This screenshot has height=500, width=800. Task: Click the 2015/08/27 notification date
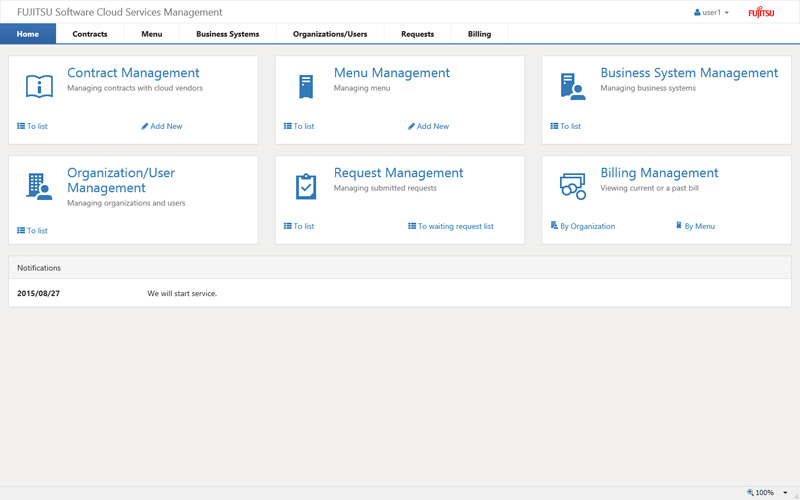tap(38, 293)
